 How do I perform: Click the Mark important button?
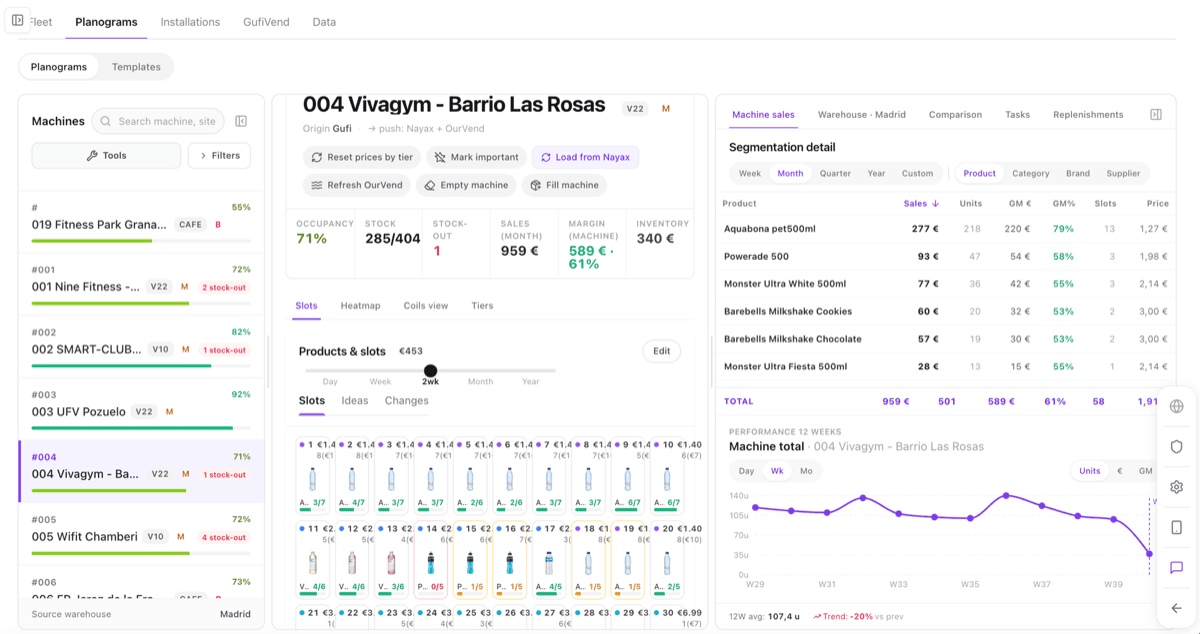coord(476,157)
